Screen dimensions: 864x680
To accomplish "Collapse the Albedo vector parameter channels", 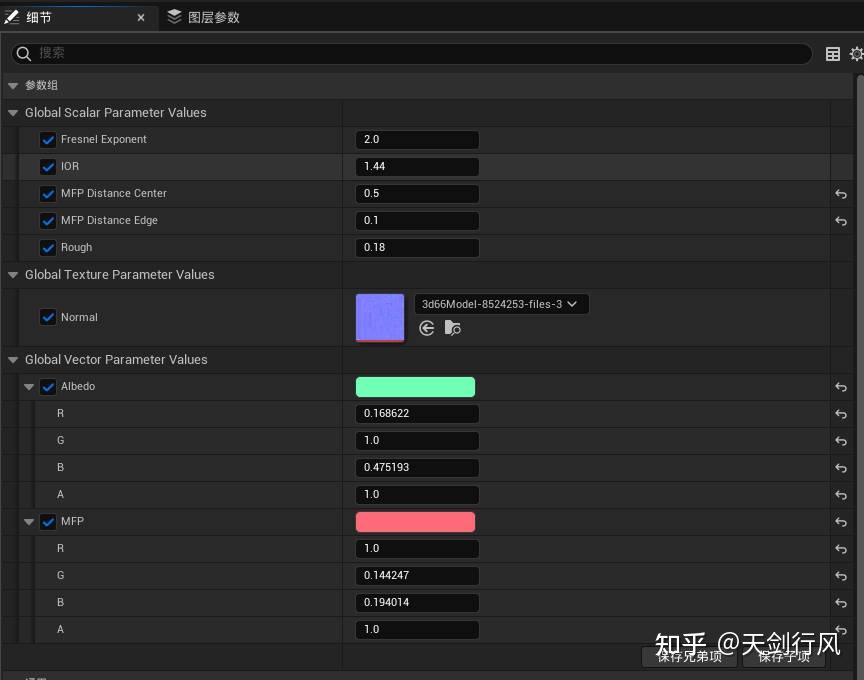I will click(29, 386).
